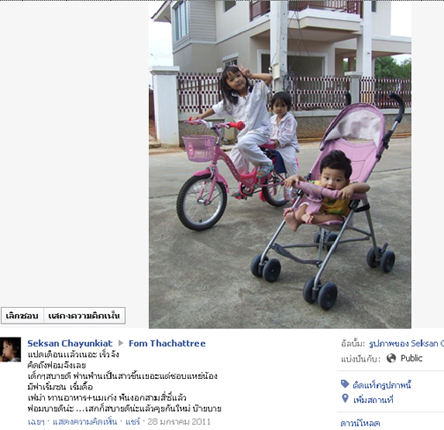Click the baby in the pink stroller
The width and height of the screenshot is (444, 430).
coord(327,190)
